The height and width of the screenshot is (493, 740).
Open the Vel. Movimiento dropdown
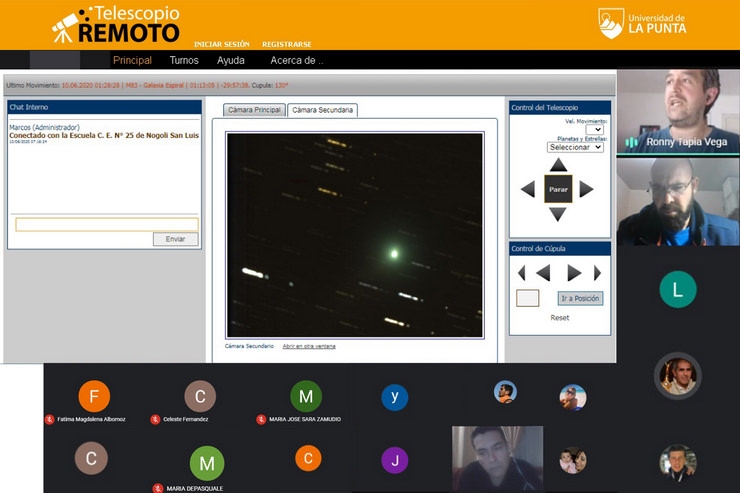595,129
